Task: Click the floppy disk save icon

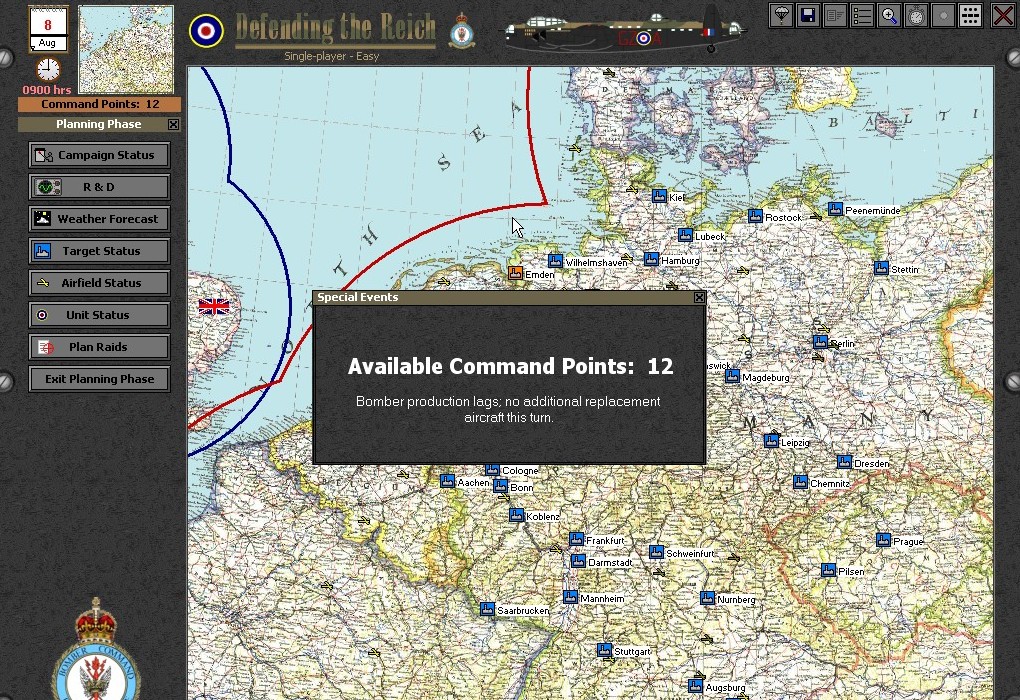Action: click(x=808, y=15)
